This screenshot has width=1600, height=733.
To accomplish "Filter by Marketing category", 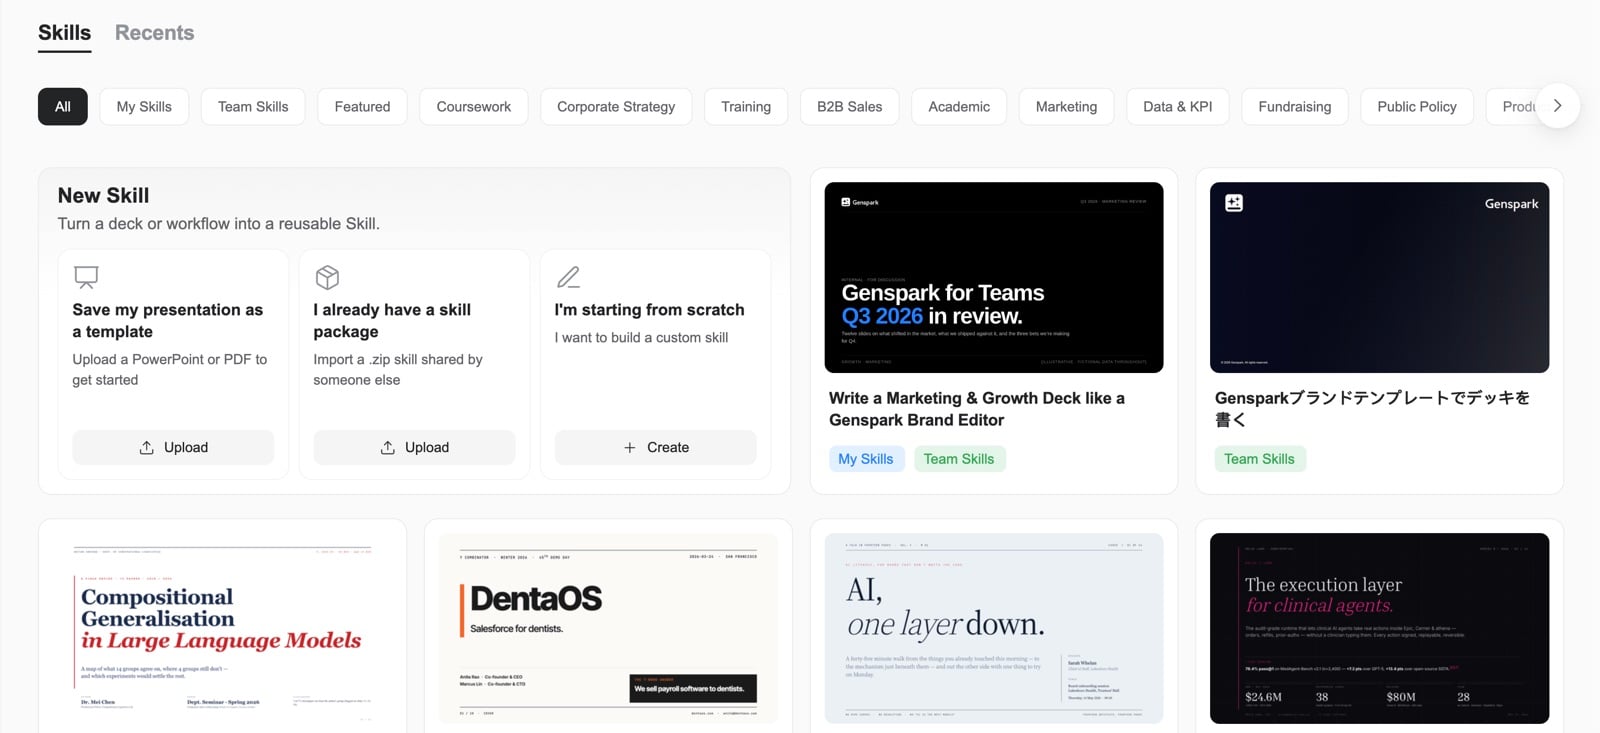I will click(x=1066, y=107).
